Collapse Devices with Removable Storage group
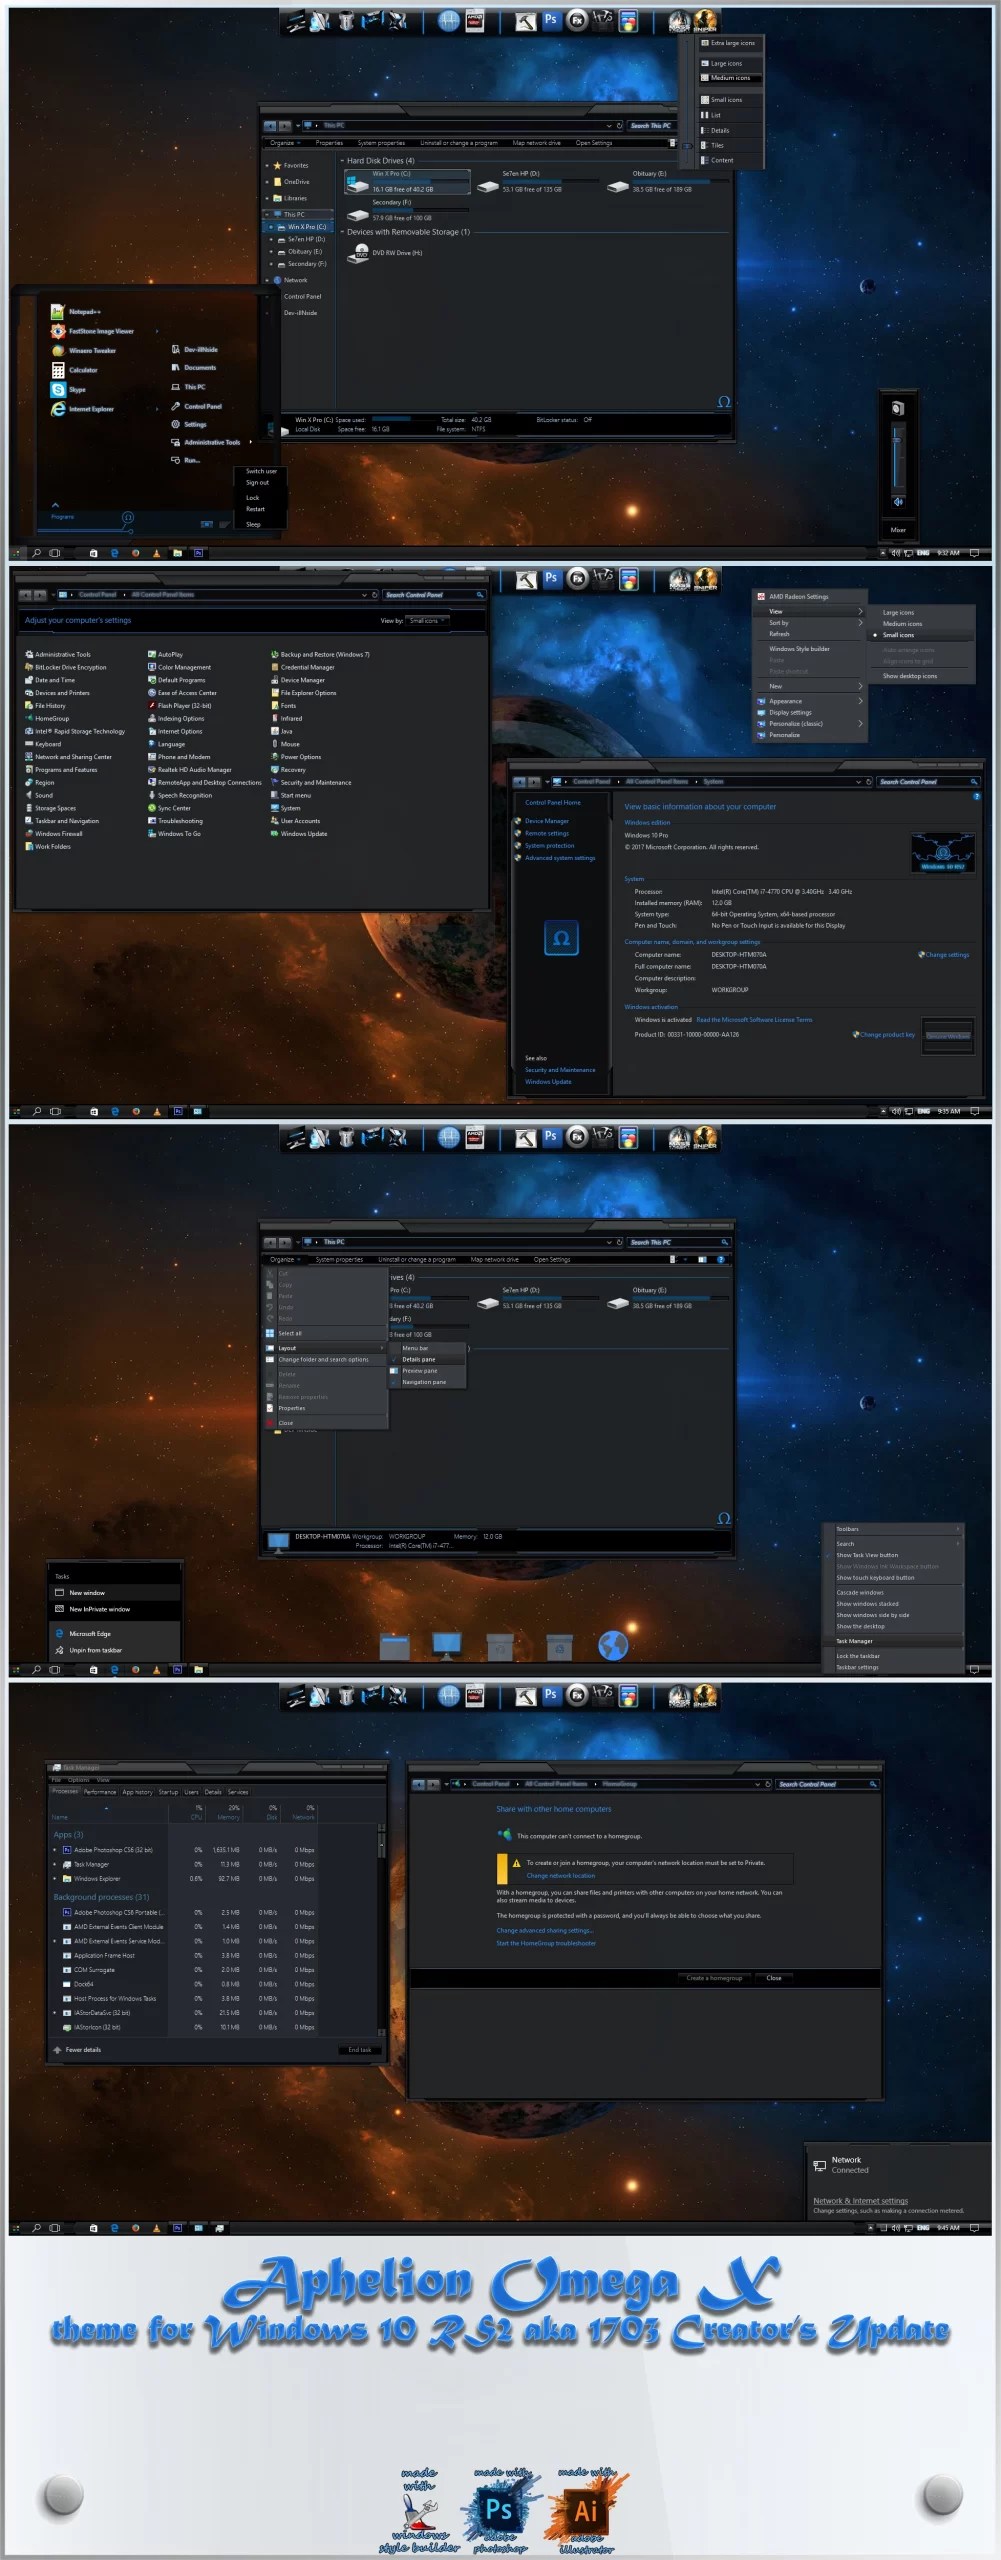Viewport: 1001px width, 2560px height. 343,232
